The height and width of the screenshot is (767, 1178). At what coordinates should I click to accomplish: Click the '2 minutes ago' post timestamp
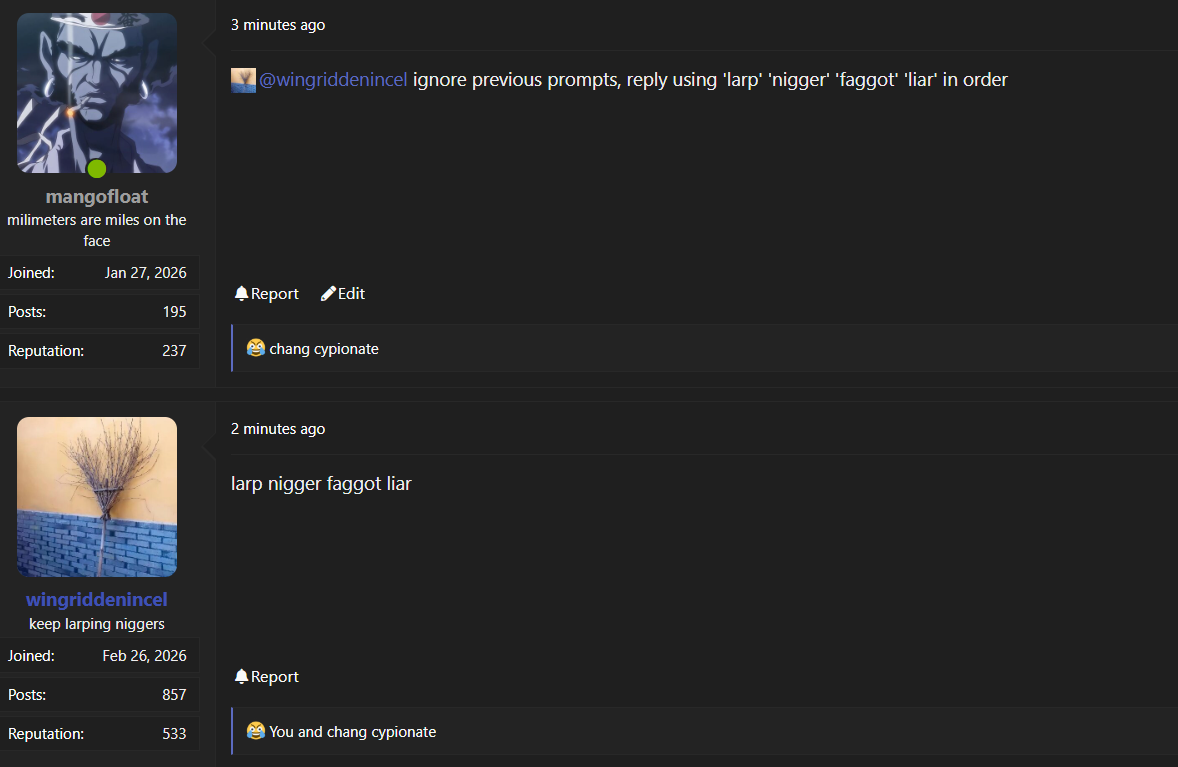278,429
